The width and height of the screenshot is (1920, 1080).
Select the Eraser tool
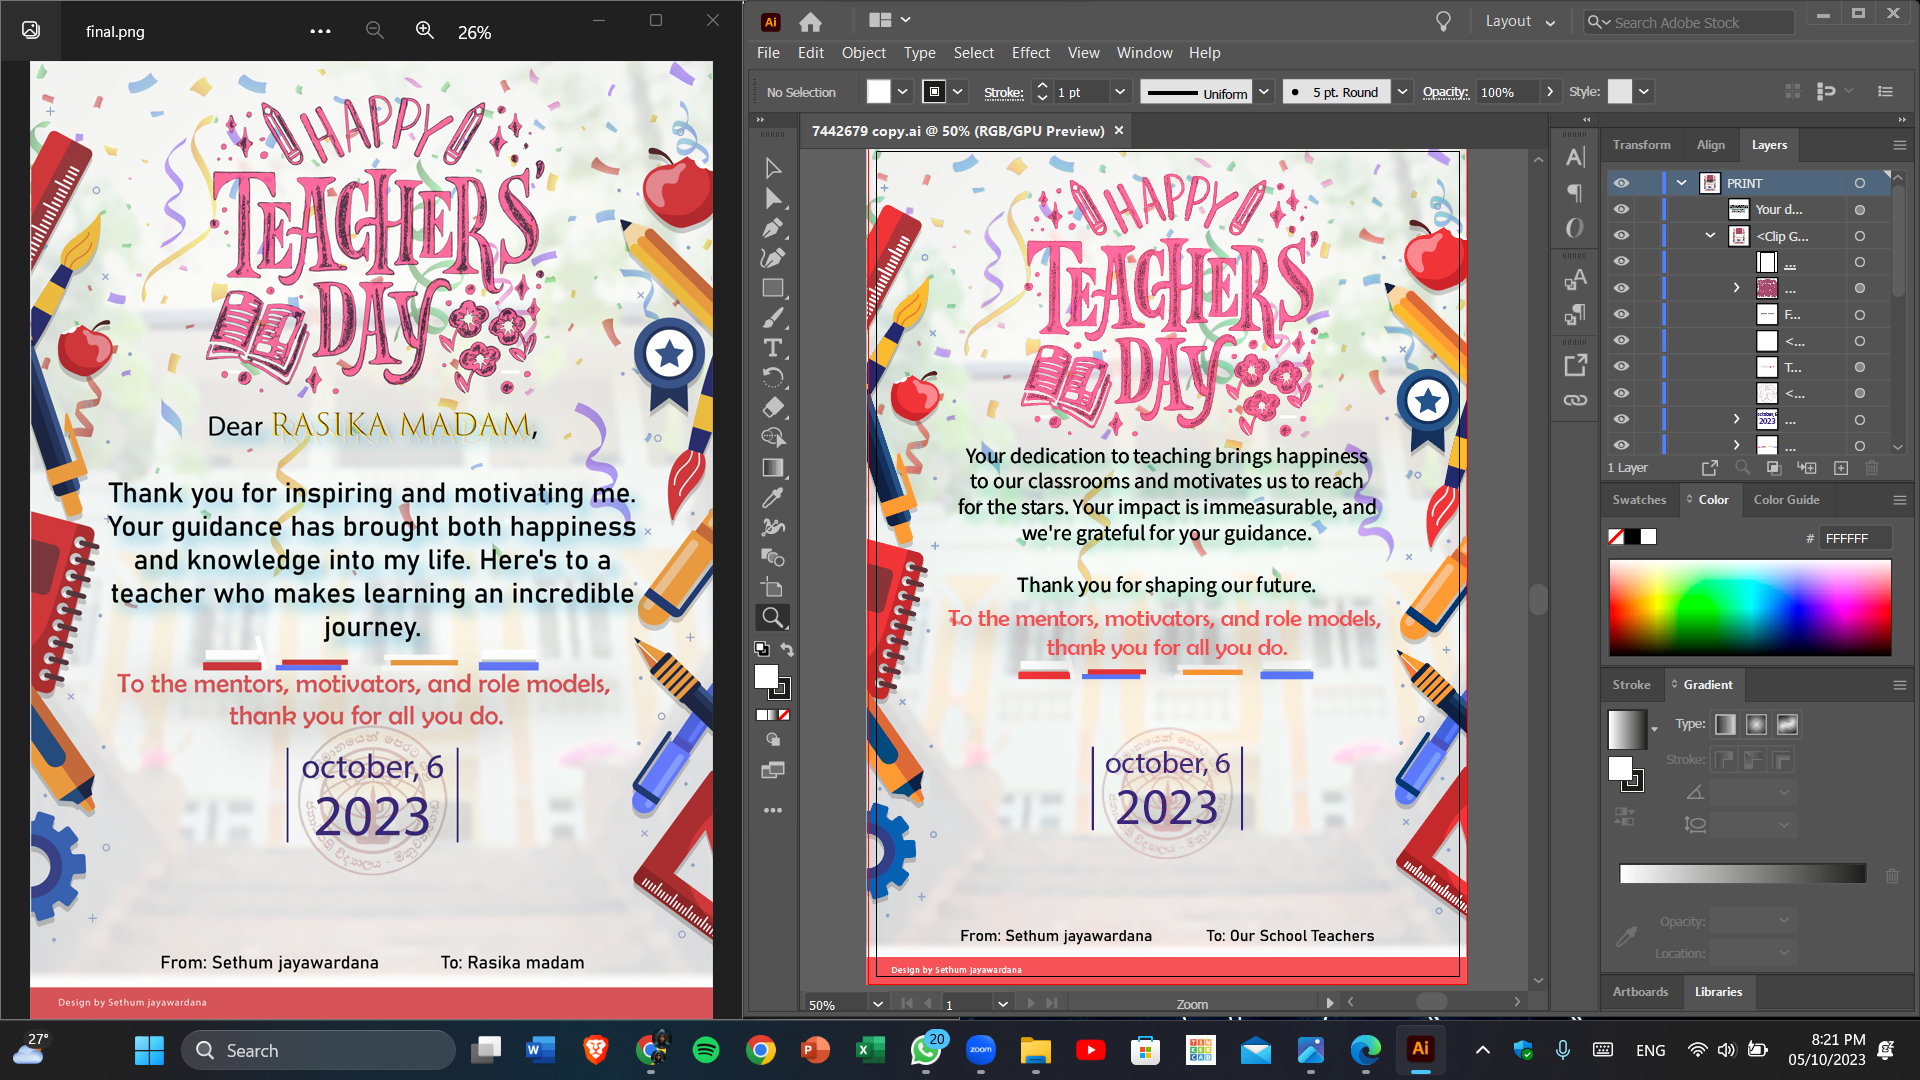coord(772,408)
